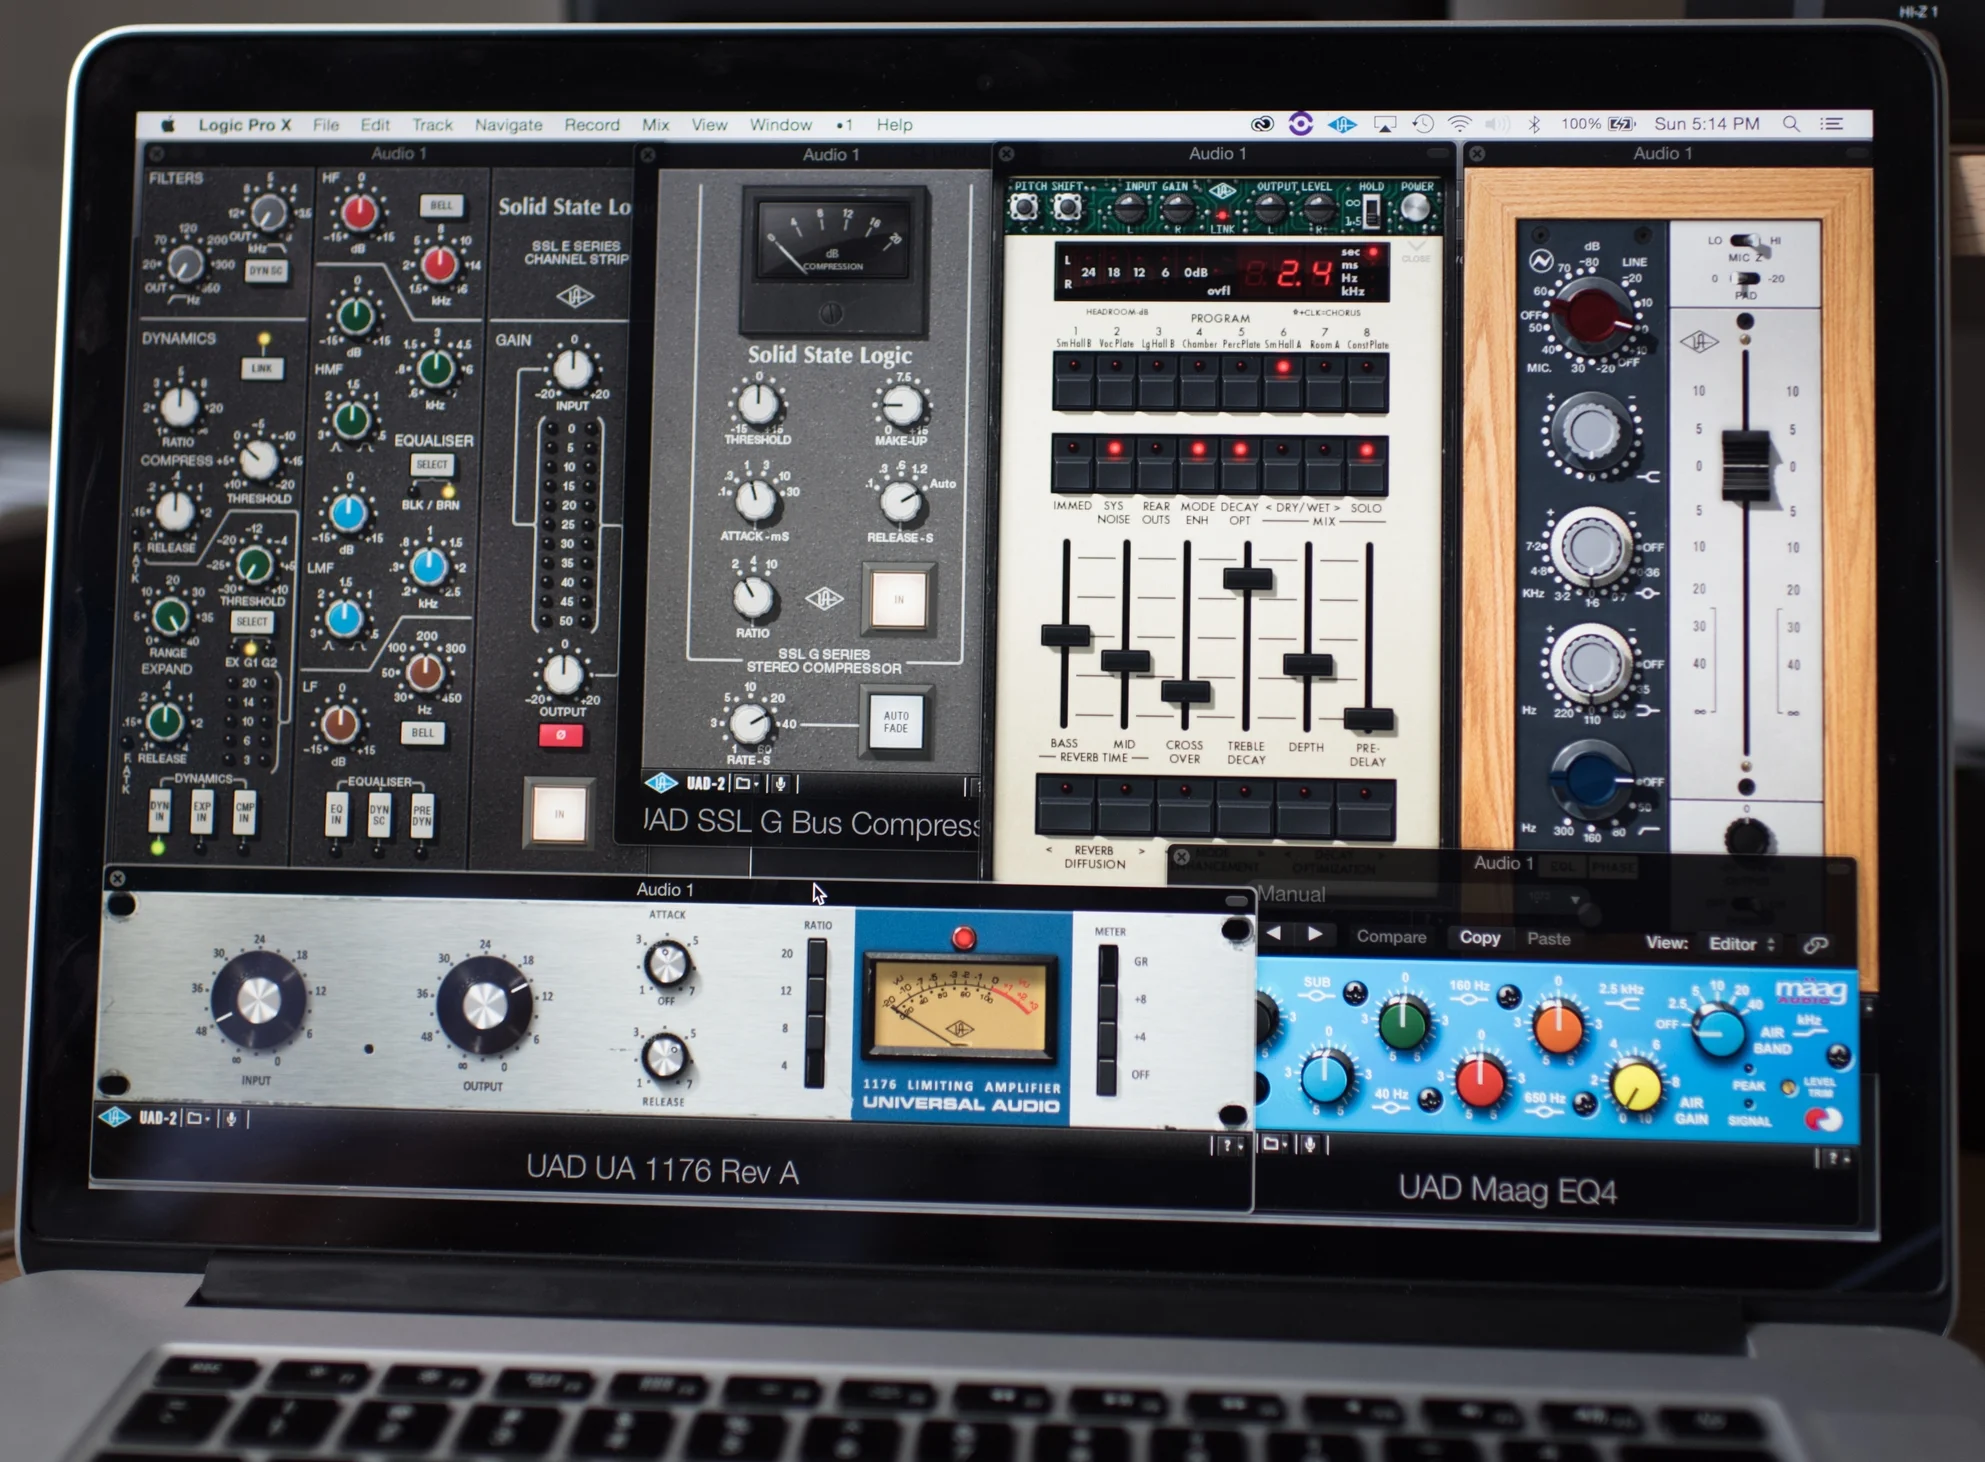Open the Navigate menu

coord(508,125)
